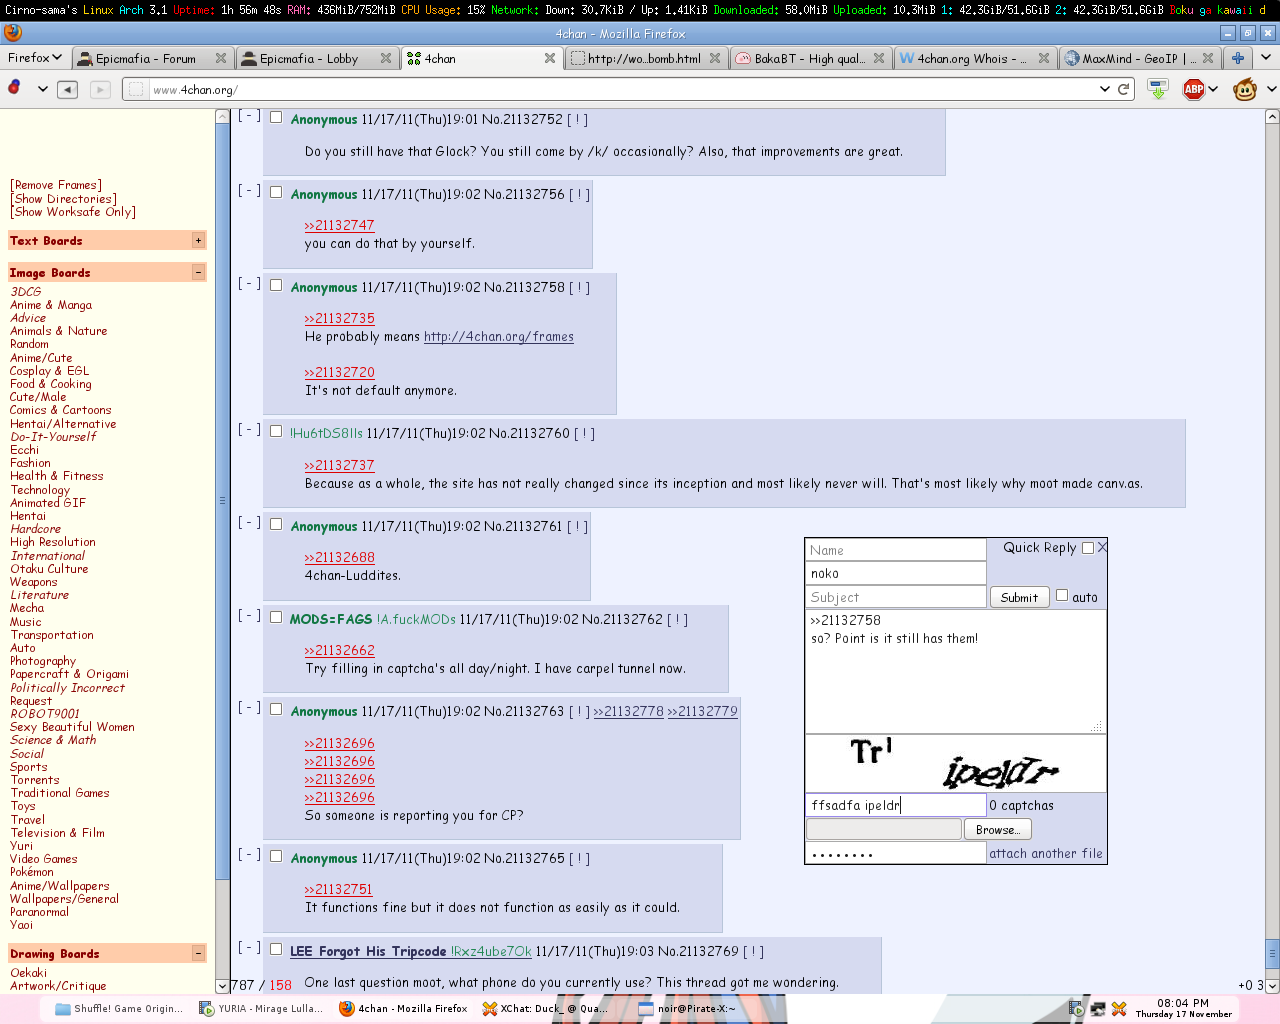
Task: Click the Firefox back navigation button
Action: coord(67,89)
